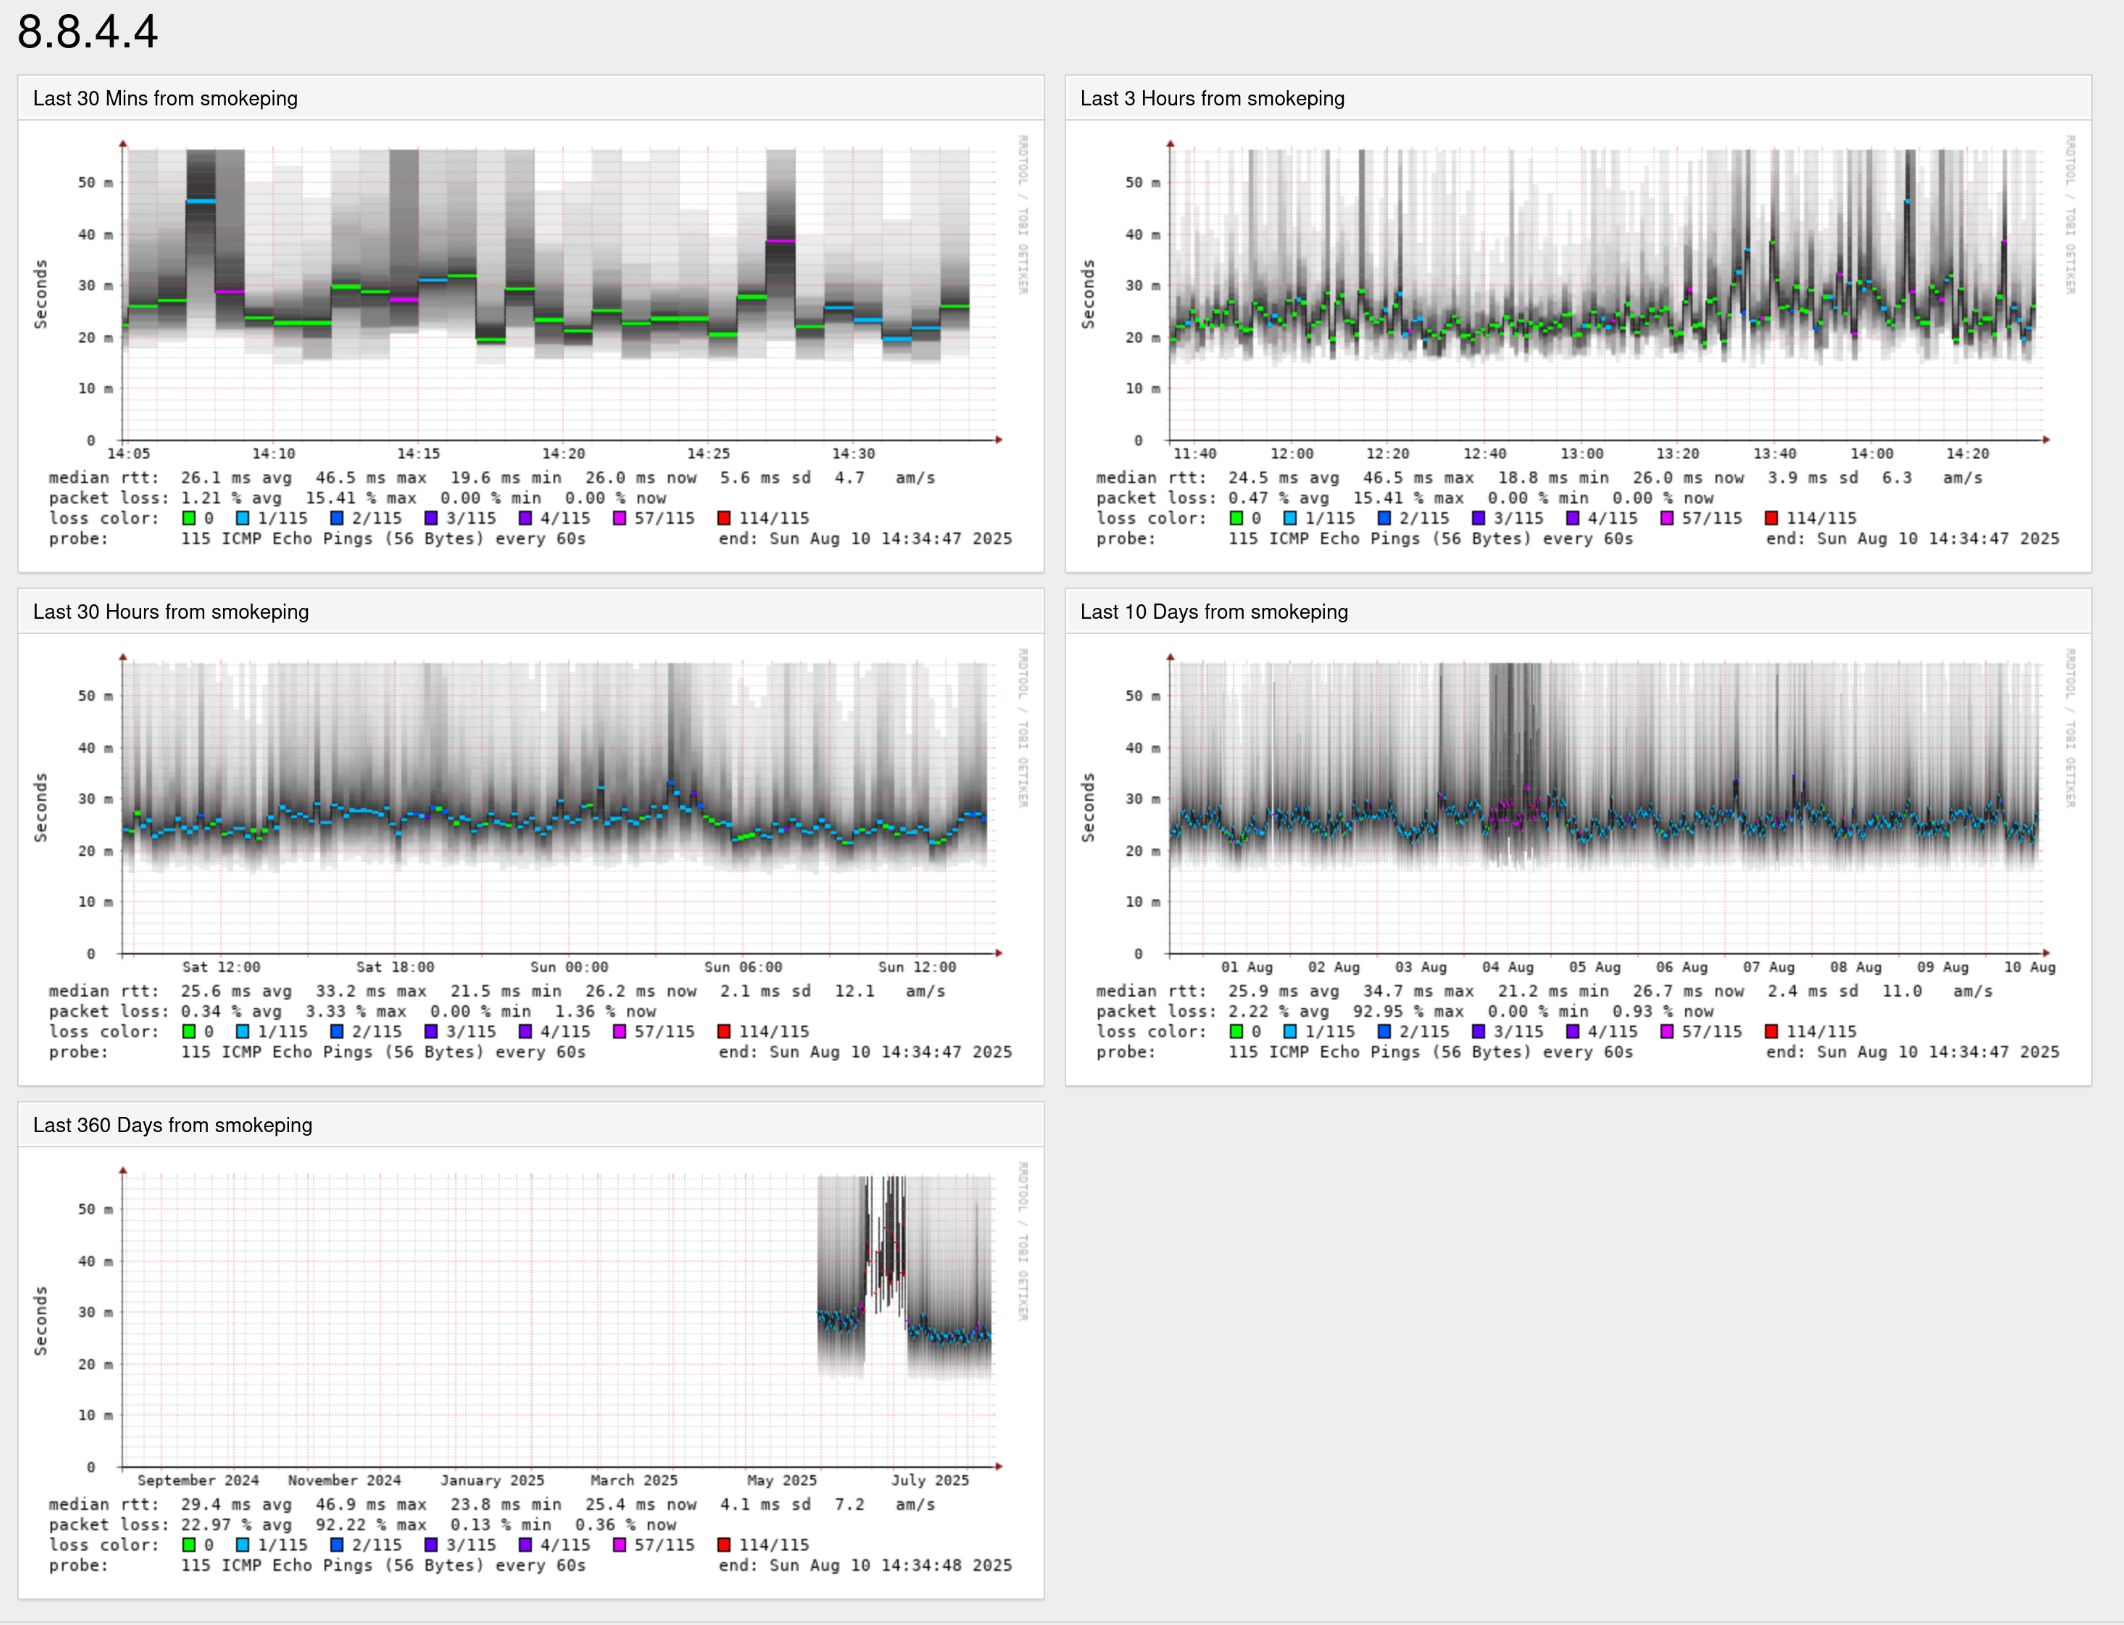Click light blue 1/115 swatch in 30 Hours legend
Image resolution: width=2124 pixels, height=1625 pixels.
(242, 1031)
